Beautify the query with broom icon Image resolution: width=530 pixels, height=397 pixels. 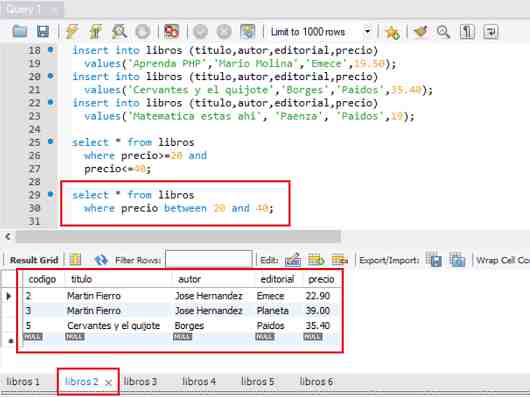(421, 32)
